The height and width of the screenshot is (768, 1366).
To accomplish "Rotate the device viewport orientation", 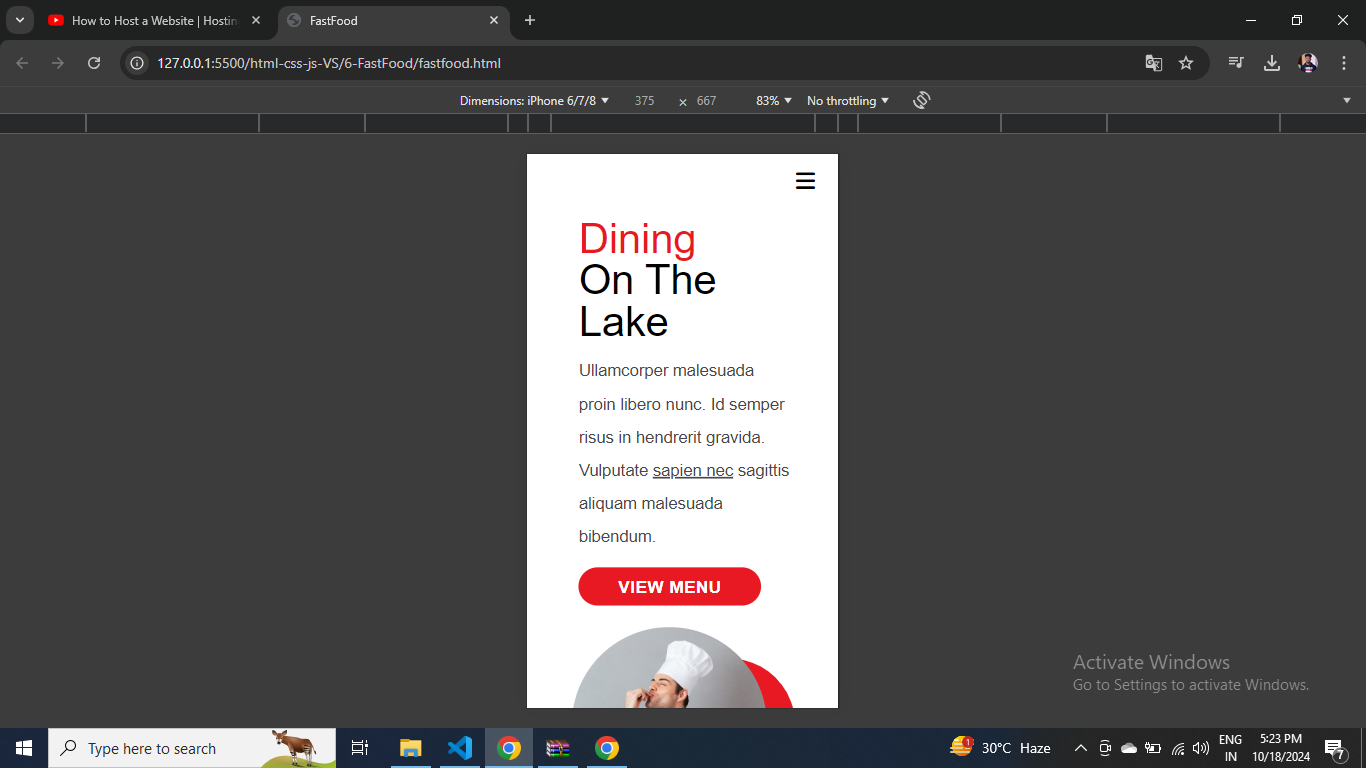I will coord(922,100).
